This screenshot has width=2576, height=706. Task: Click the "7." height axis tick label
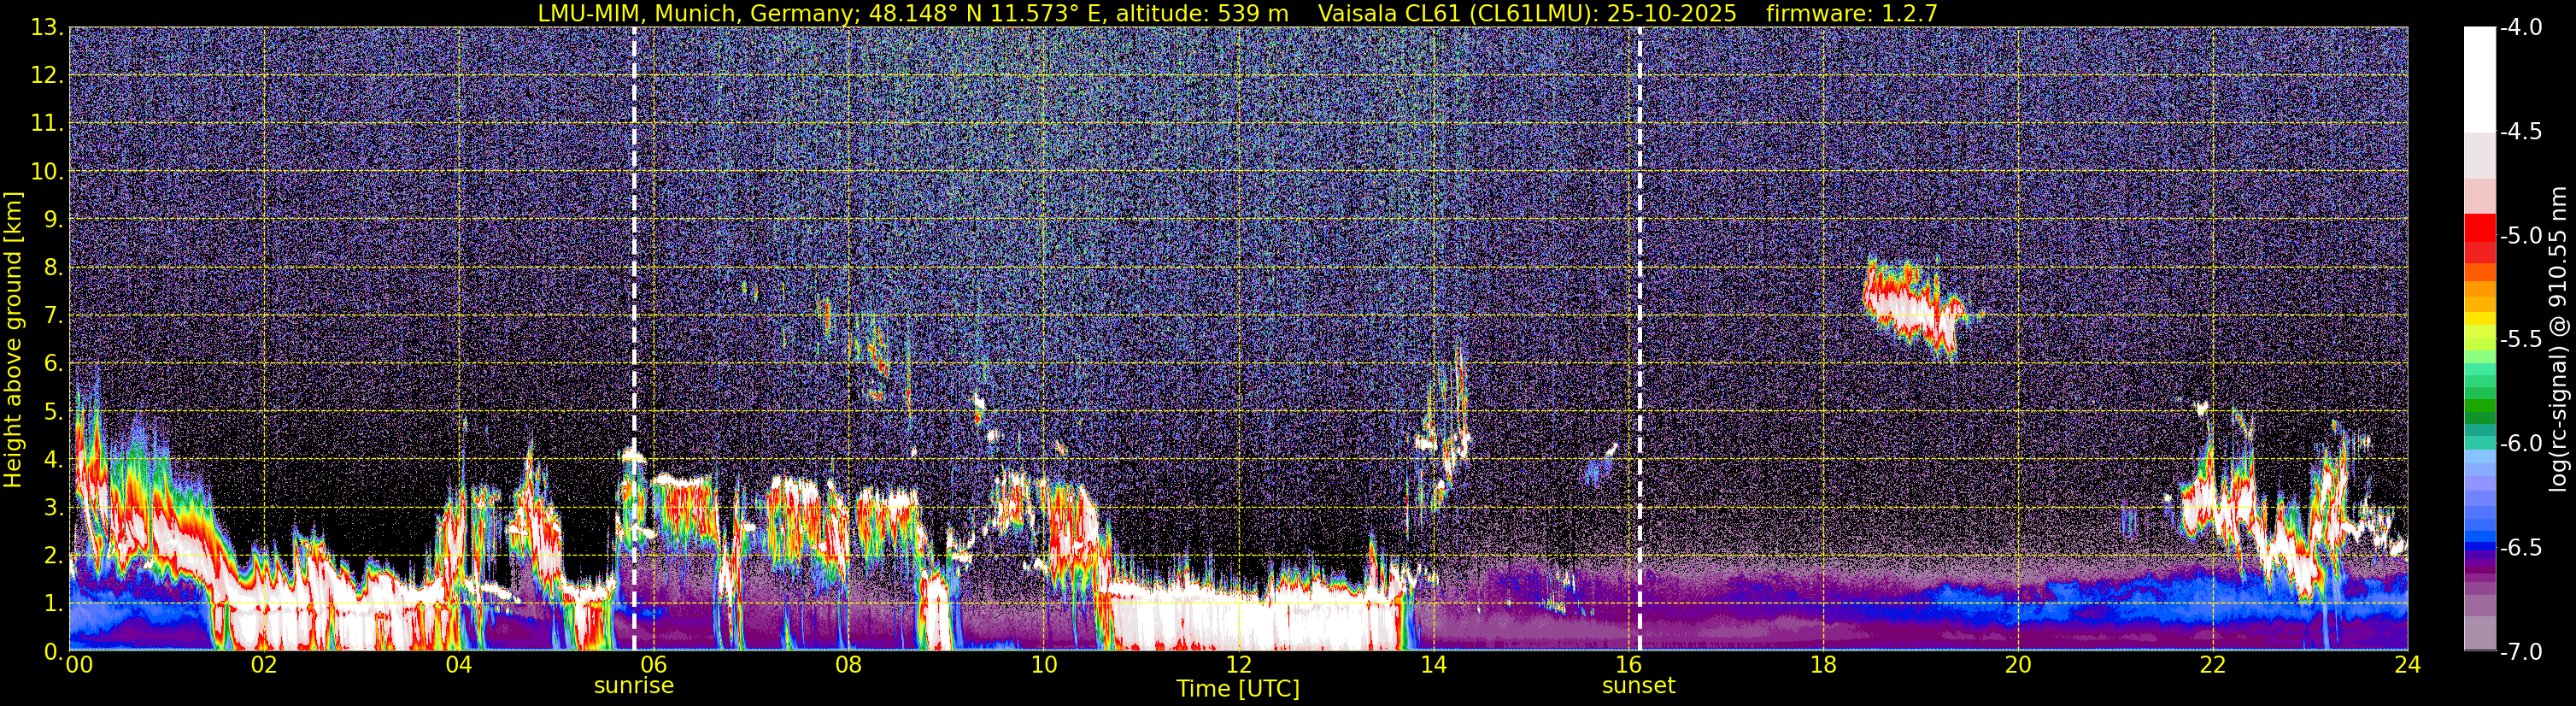coord(52,315)
